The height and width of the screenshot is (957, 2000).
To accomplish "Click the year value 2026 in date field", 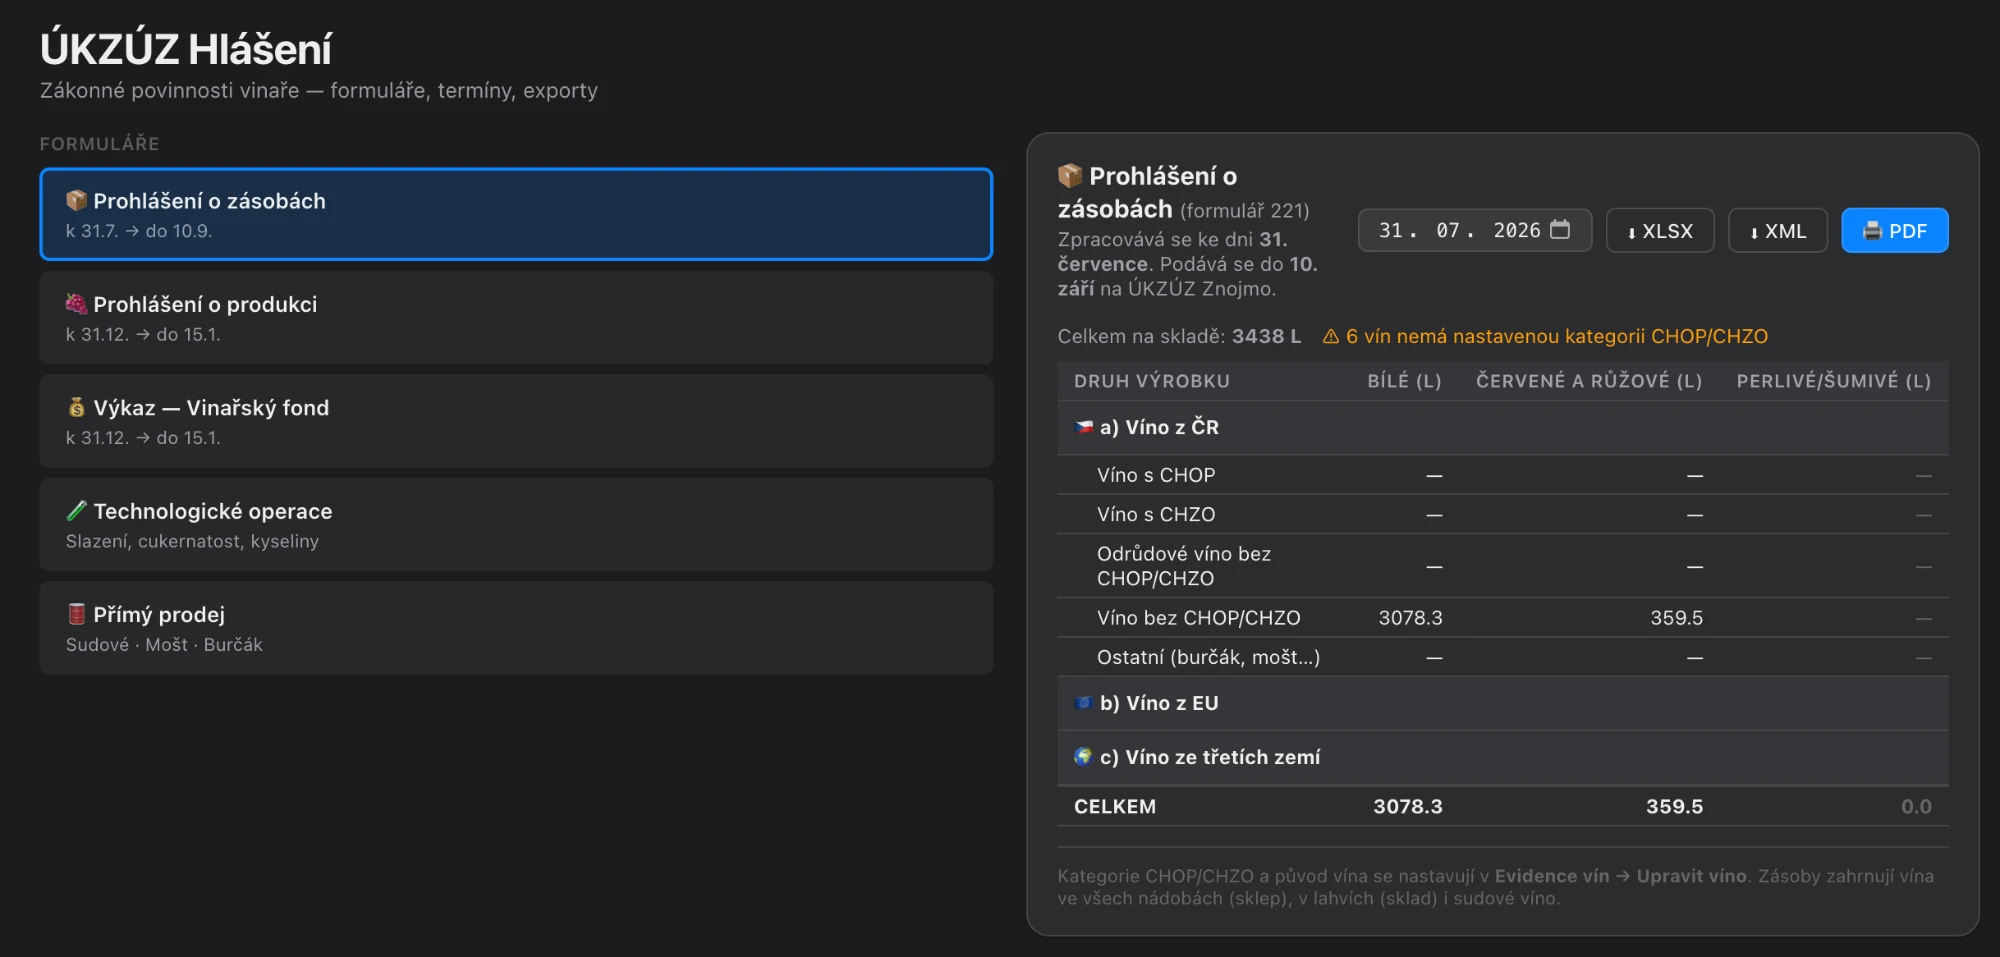I will pos(1517,230).
